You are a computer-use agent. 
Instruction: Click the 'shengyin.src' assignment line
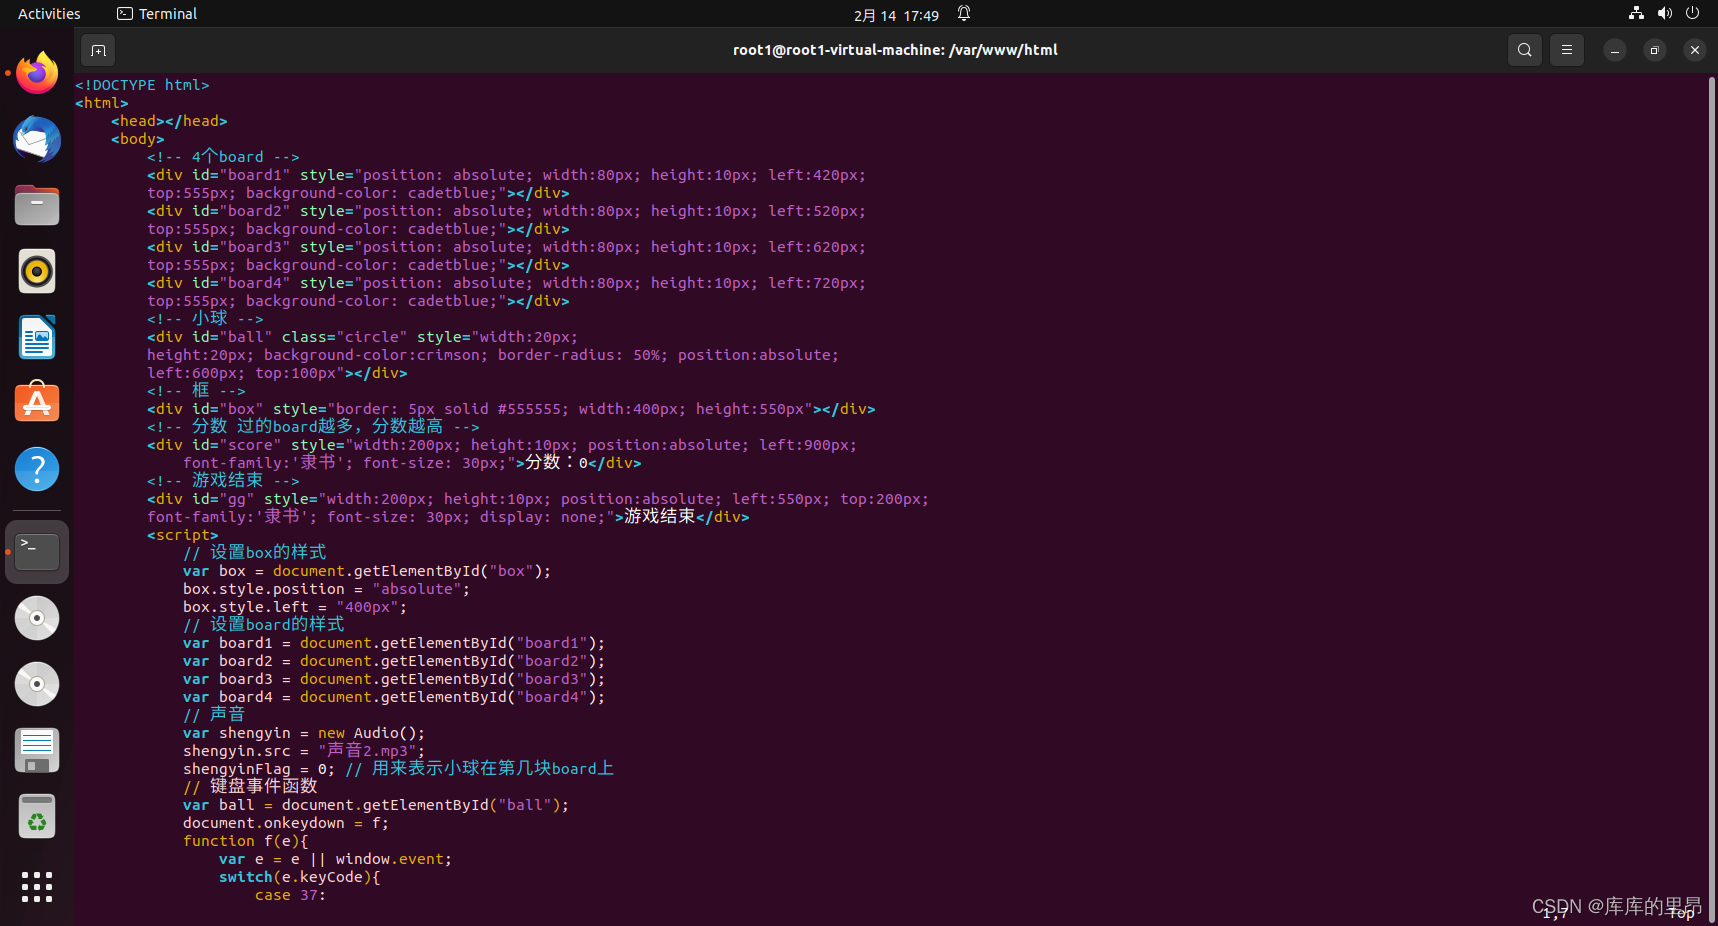click(x=304, y=751)
